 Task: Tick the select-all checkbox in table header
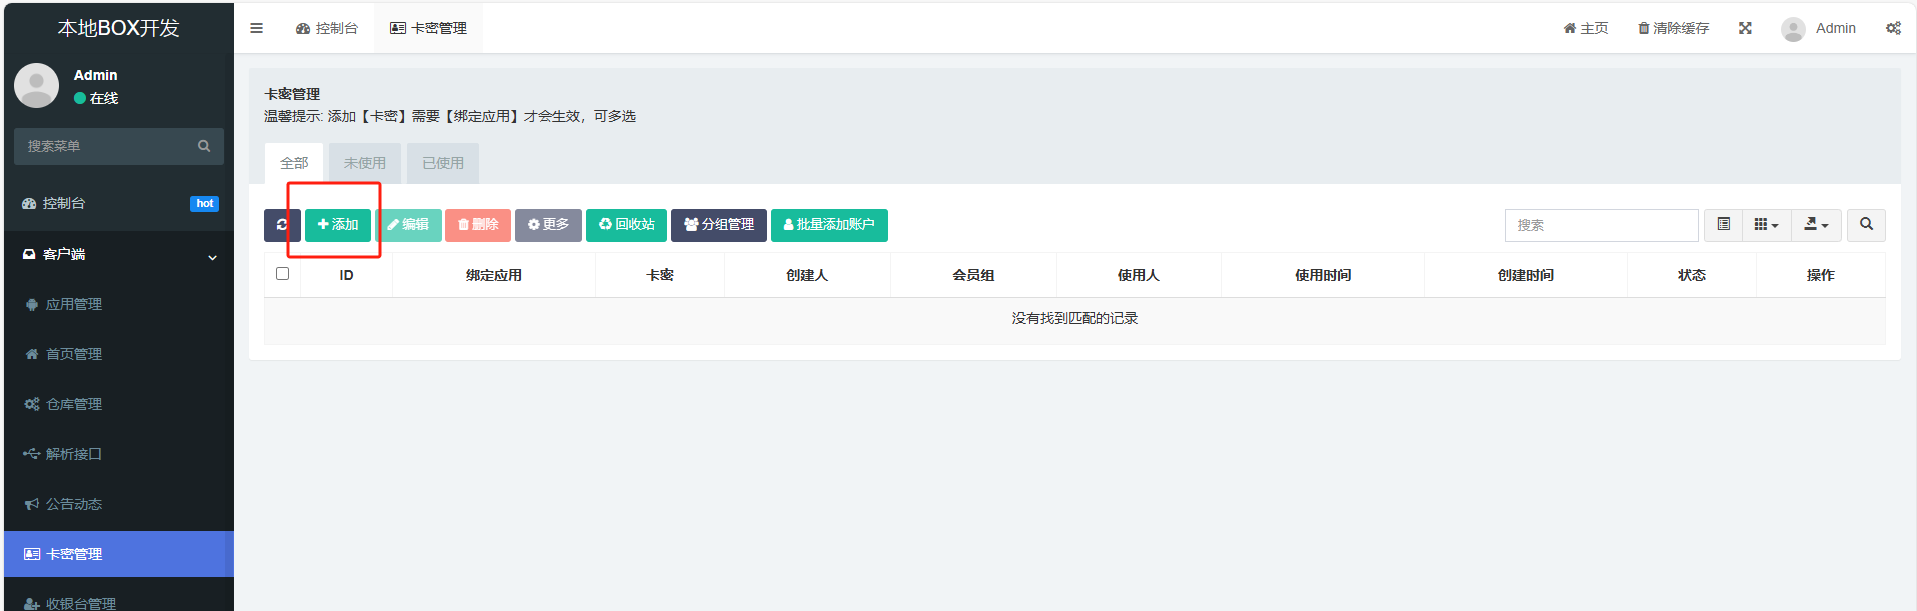click(282, 274)
